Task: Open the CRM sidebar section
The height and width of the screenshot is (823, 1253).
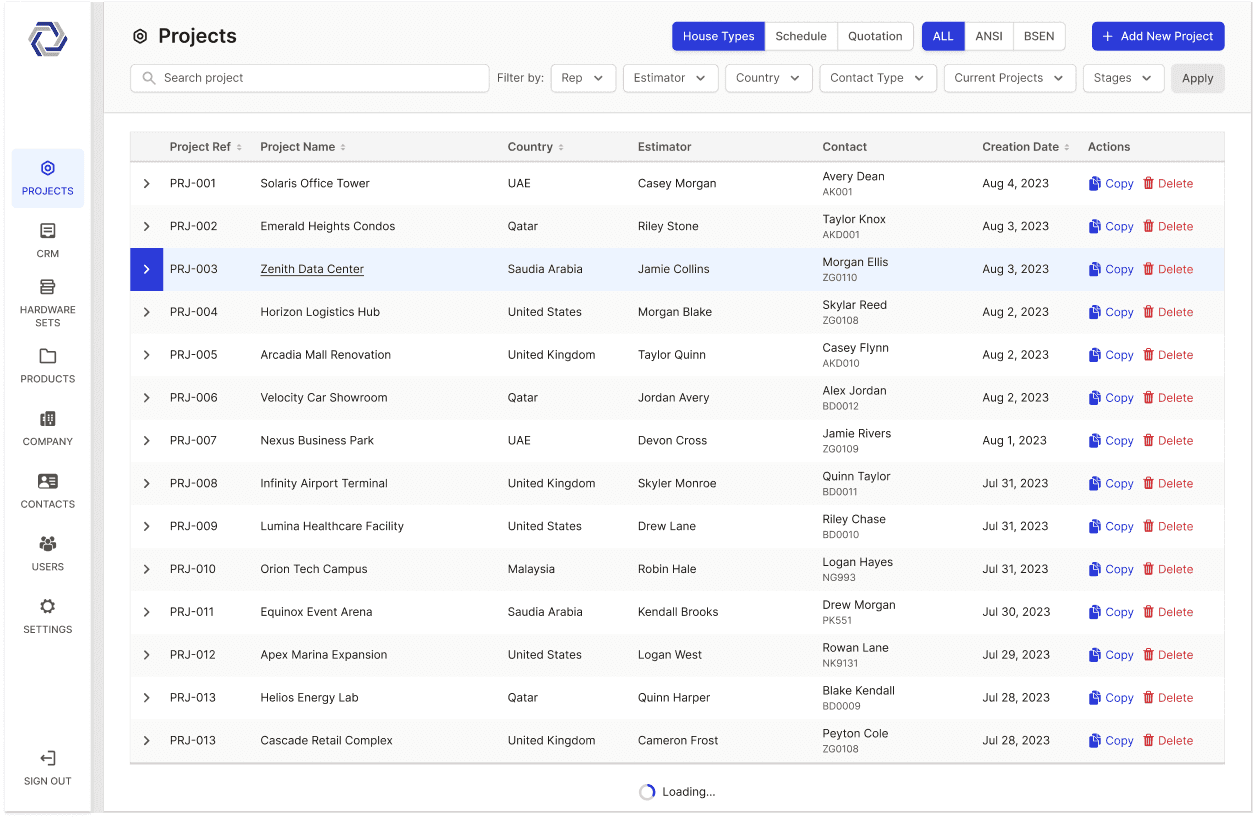Action: point(48,241)
